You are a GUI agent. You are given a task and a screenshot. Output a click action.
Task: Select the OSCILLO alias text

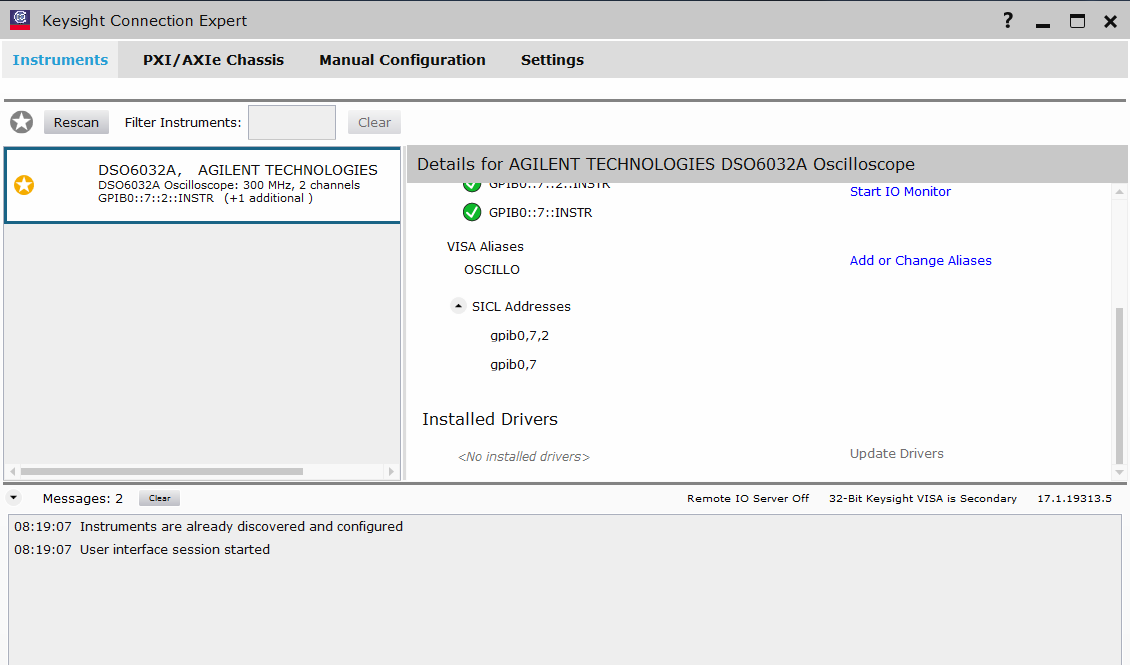coord(491,269)
